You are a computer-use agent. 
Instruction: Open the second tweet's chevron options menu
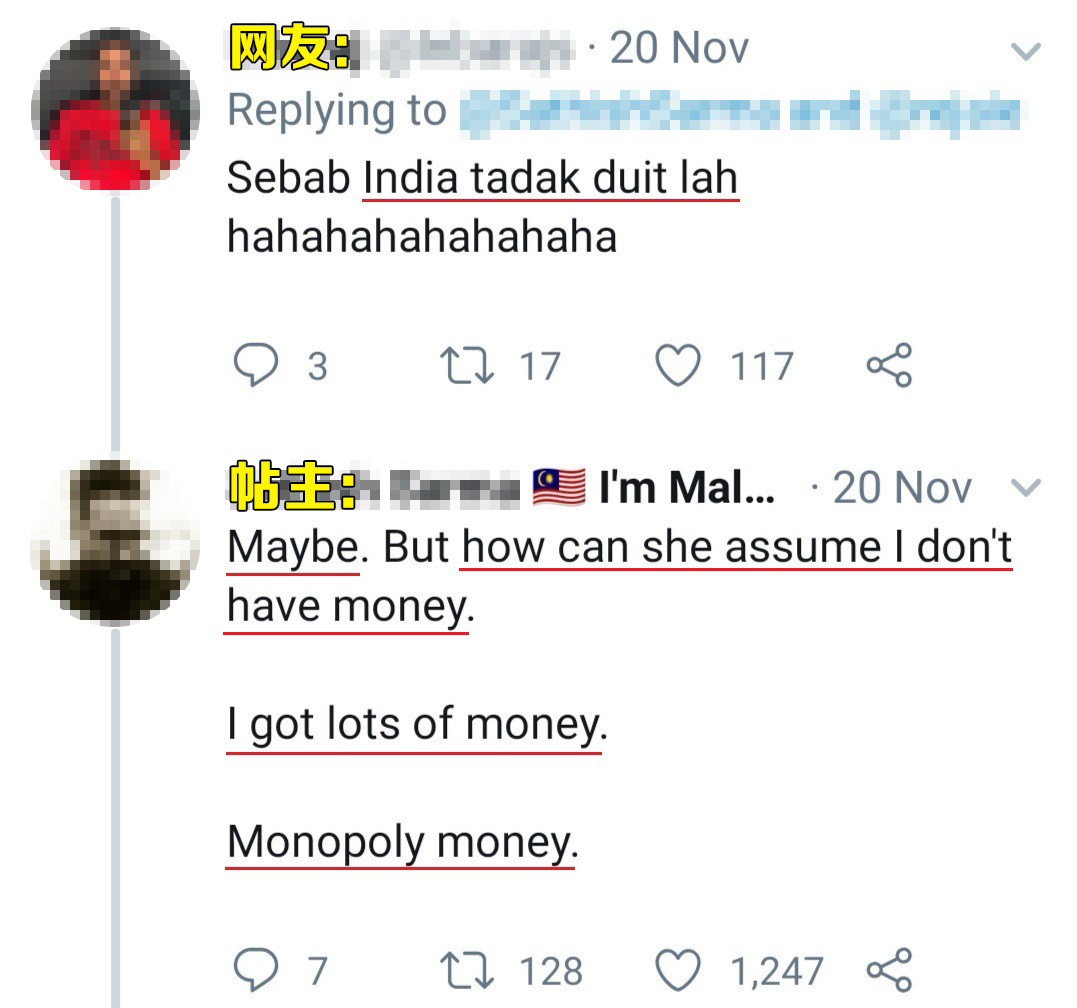tap(1026, 488)
